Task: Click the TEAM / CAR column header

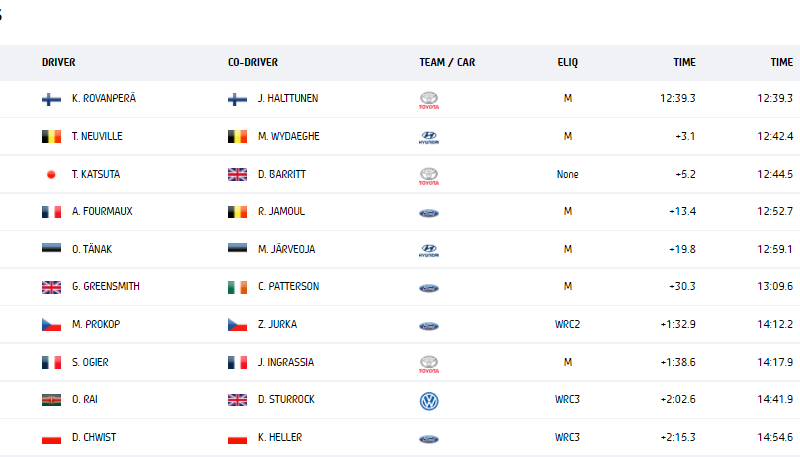Action: tap(447, 62)
